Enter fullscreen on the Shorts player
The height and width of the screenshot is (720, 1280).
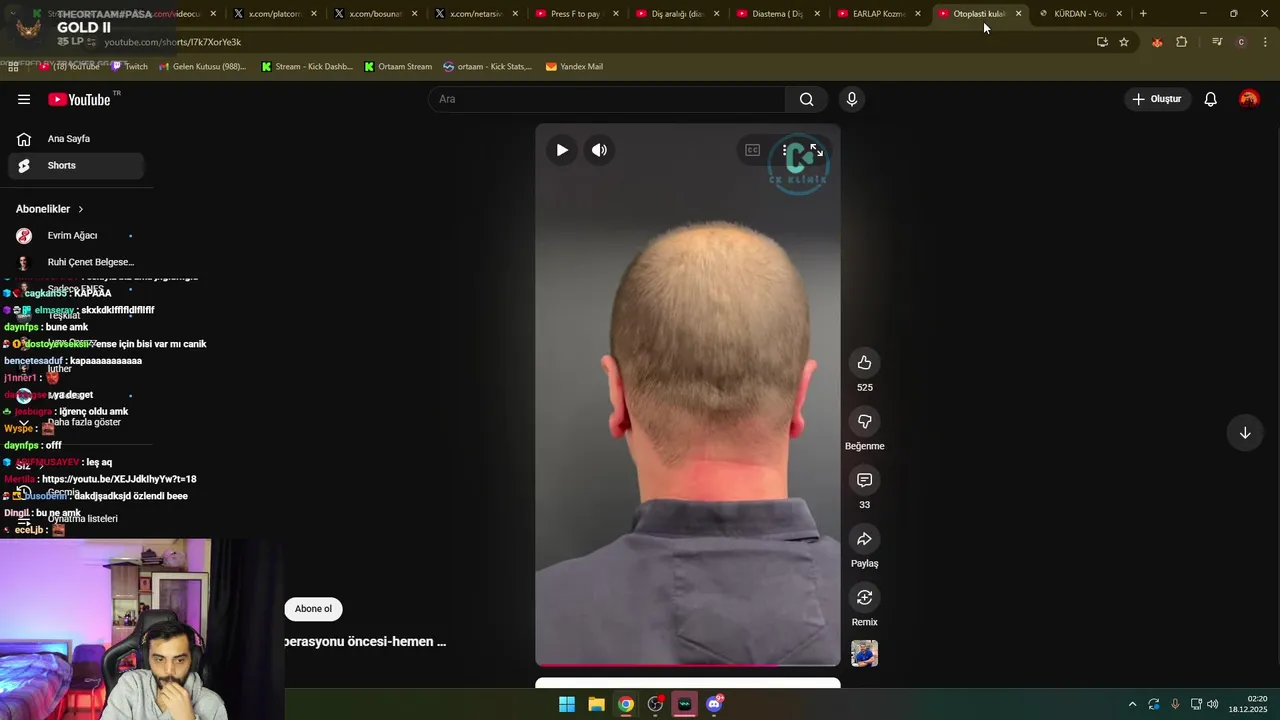click(x=816, y=150)
